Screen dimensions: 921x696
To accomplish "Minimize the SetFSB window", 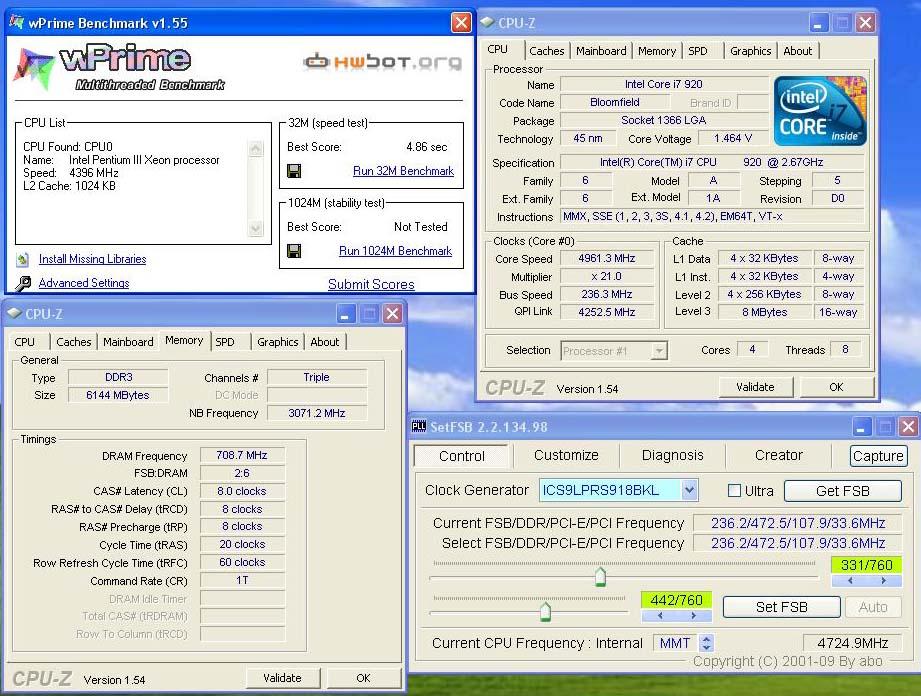I will pos(861,426).
